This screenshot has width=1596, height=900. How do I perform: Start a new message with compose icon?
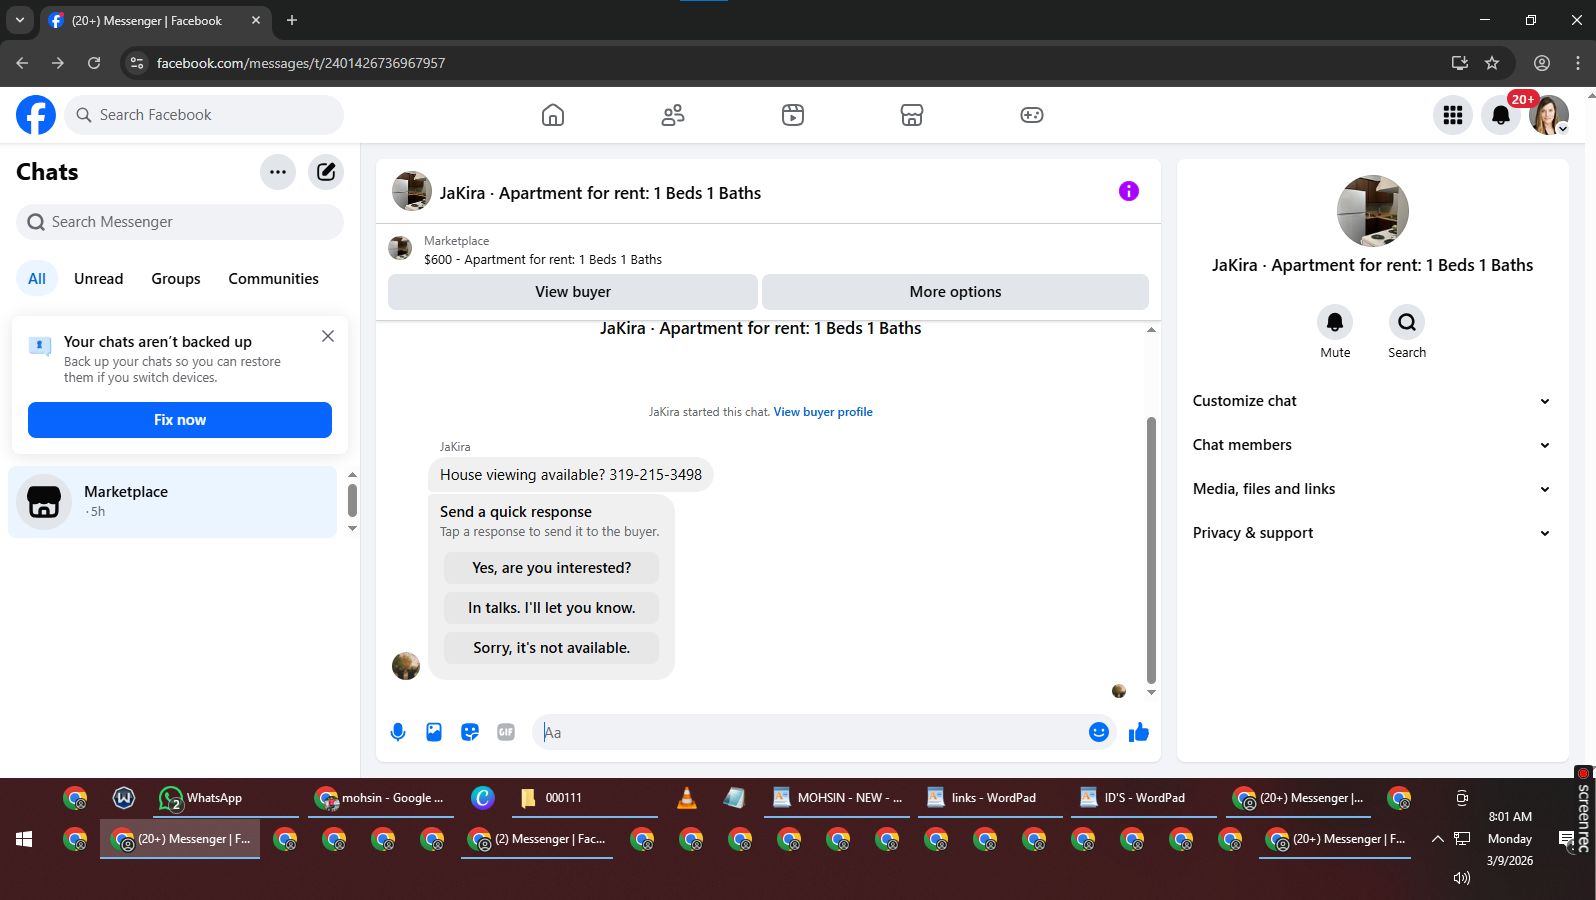(x=326, y=172)
